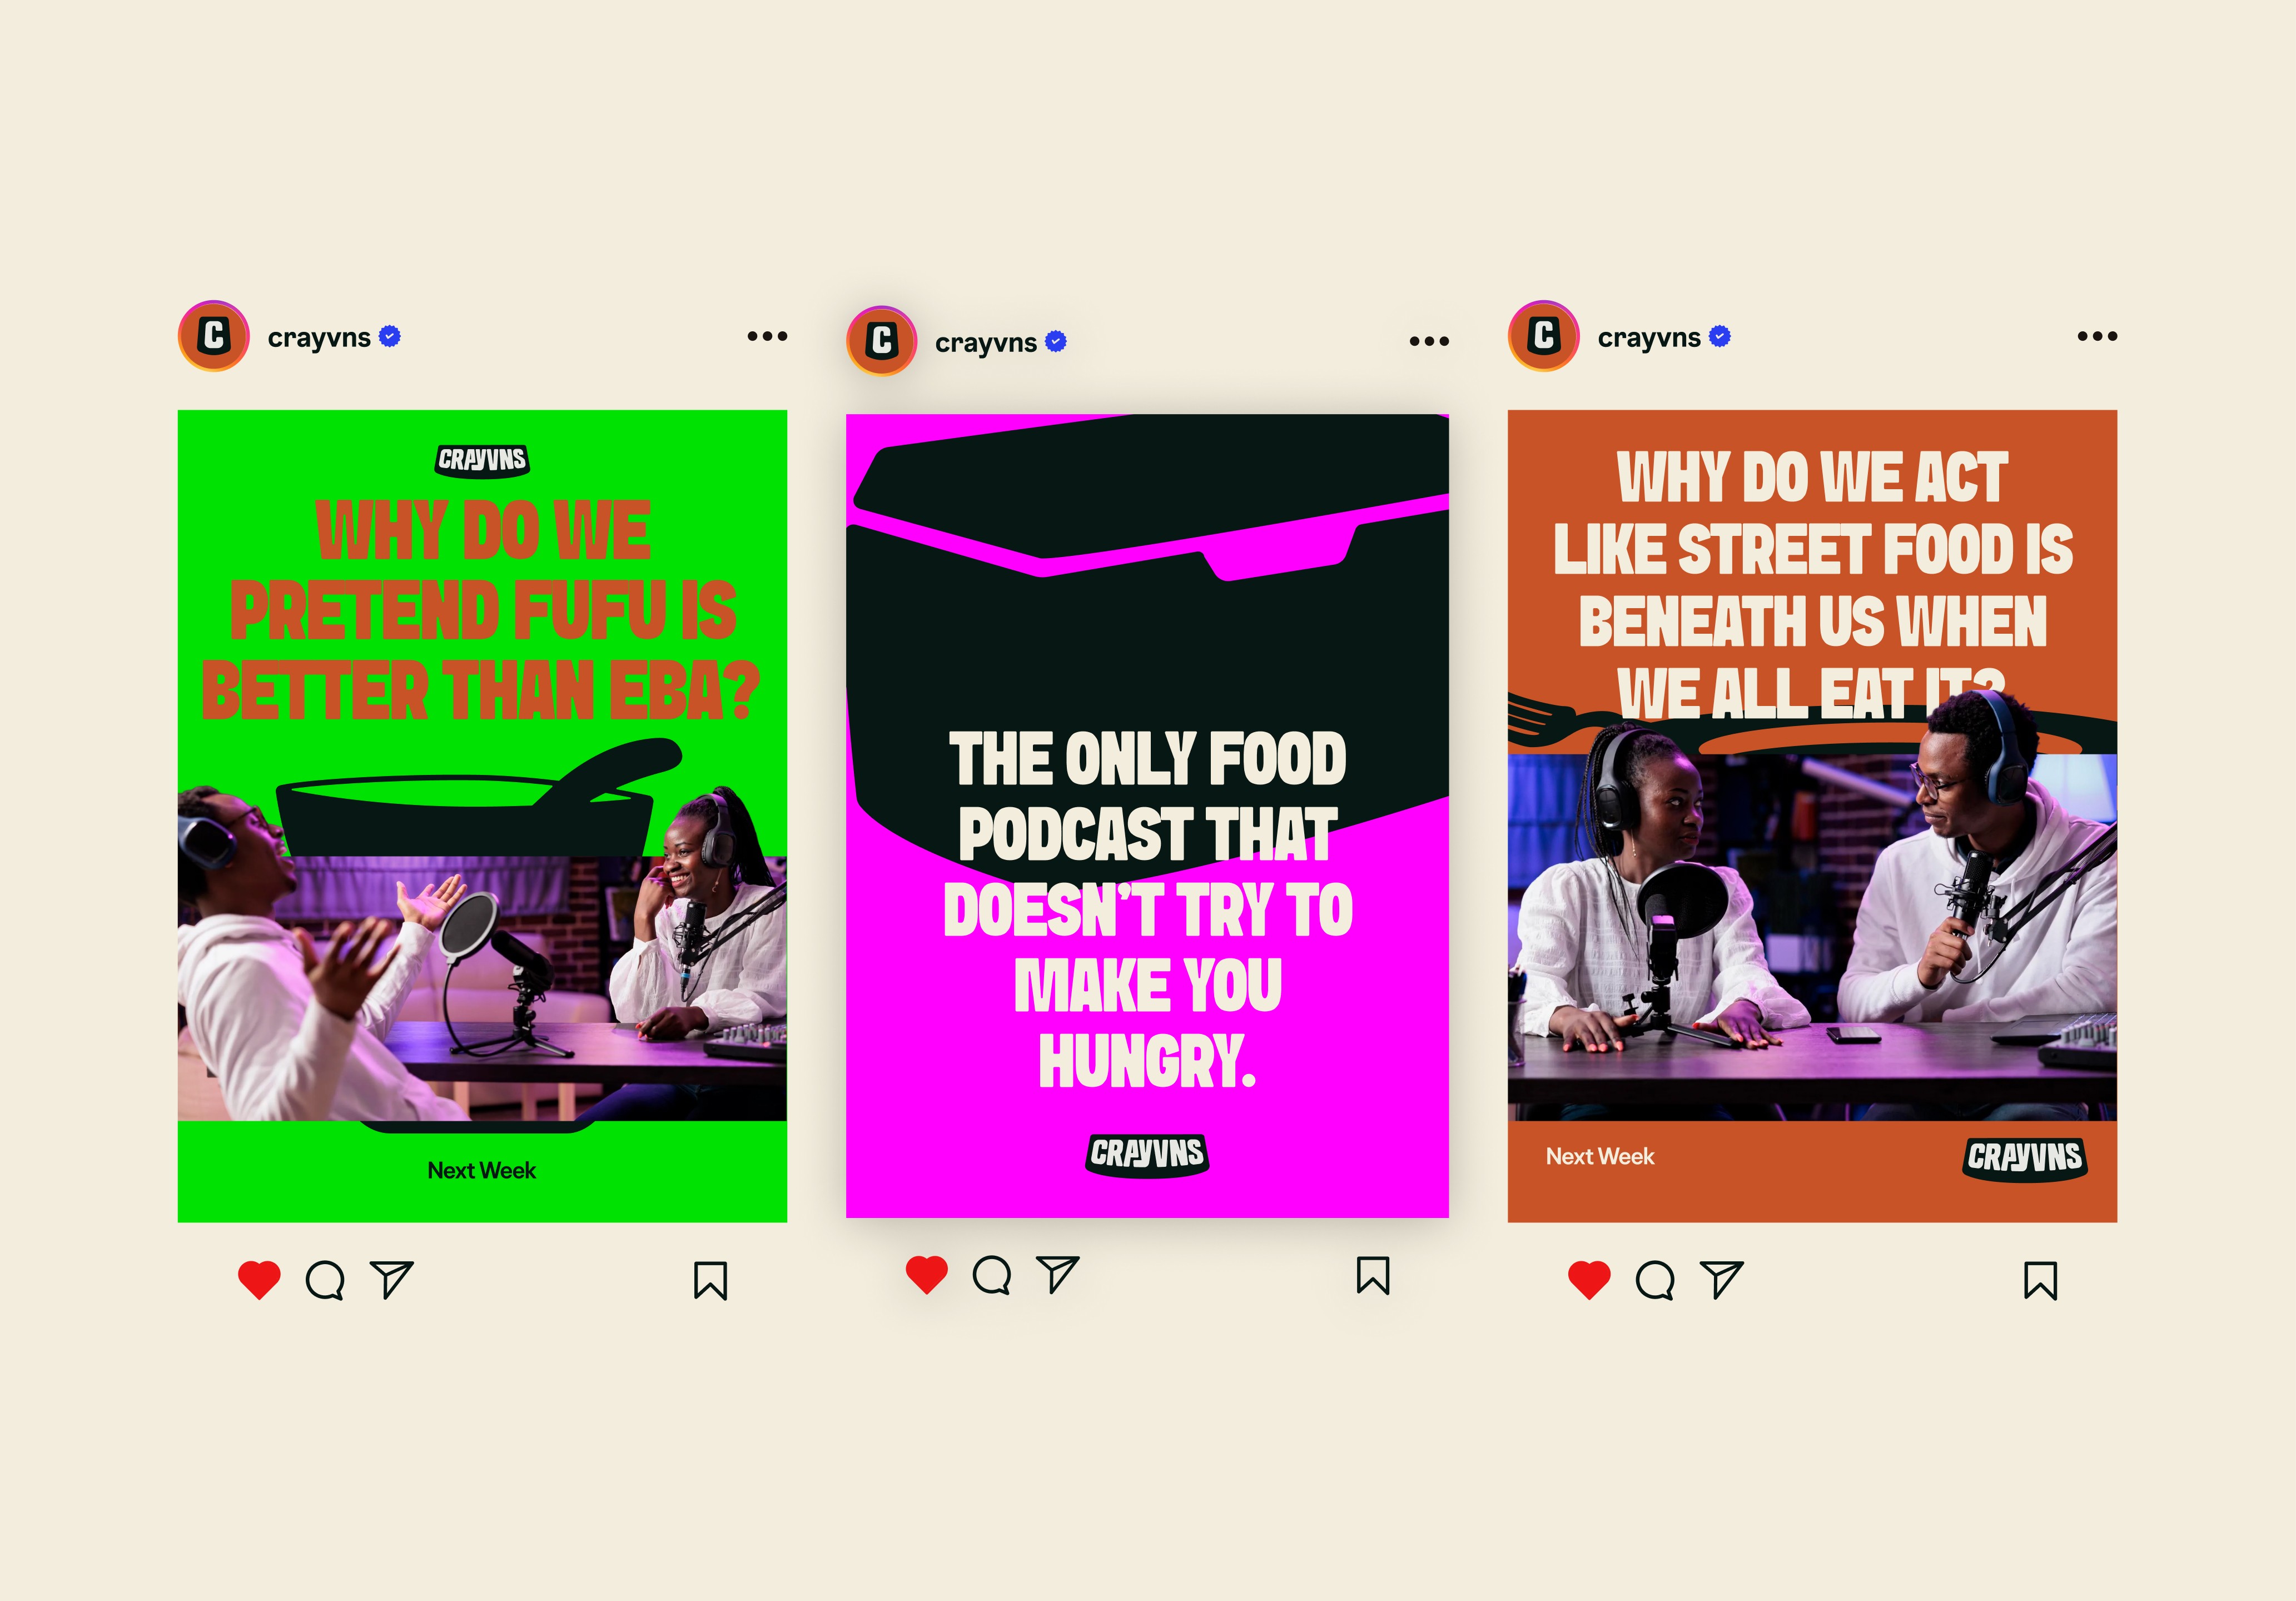
Task: Send the magenta podcast post with share icon
Action: point(1057,1274)
